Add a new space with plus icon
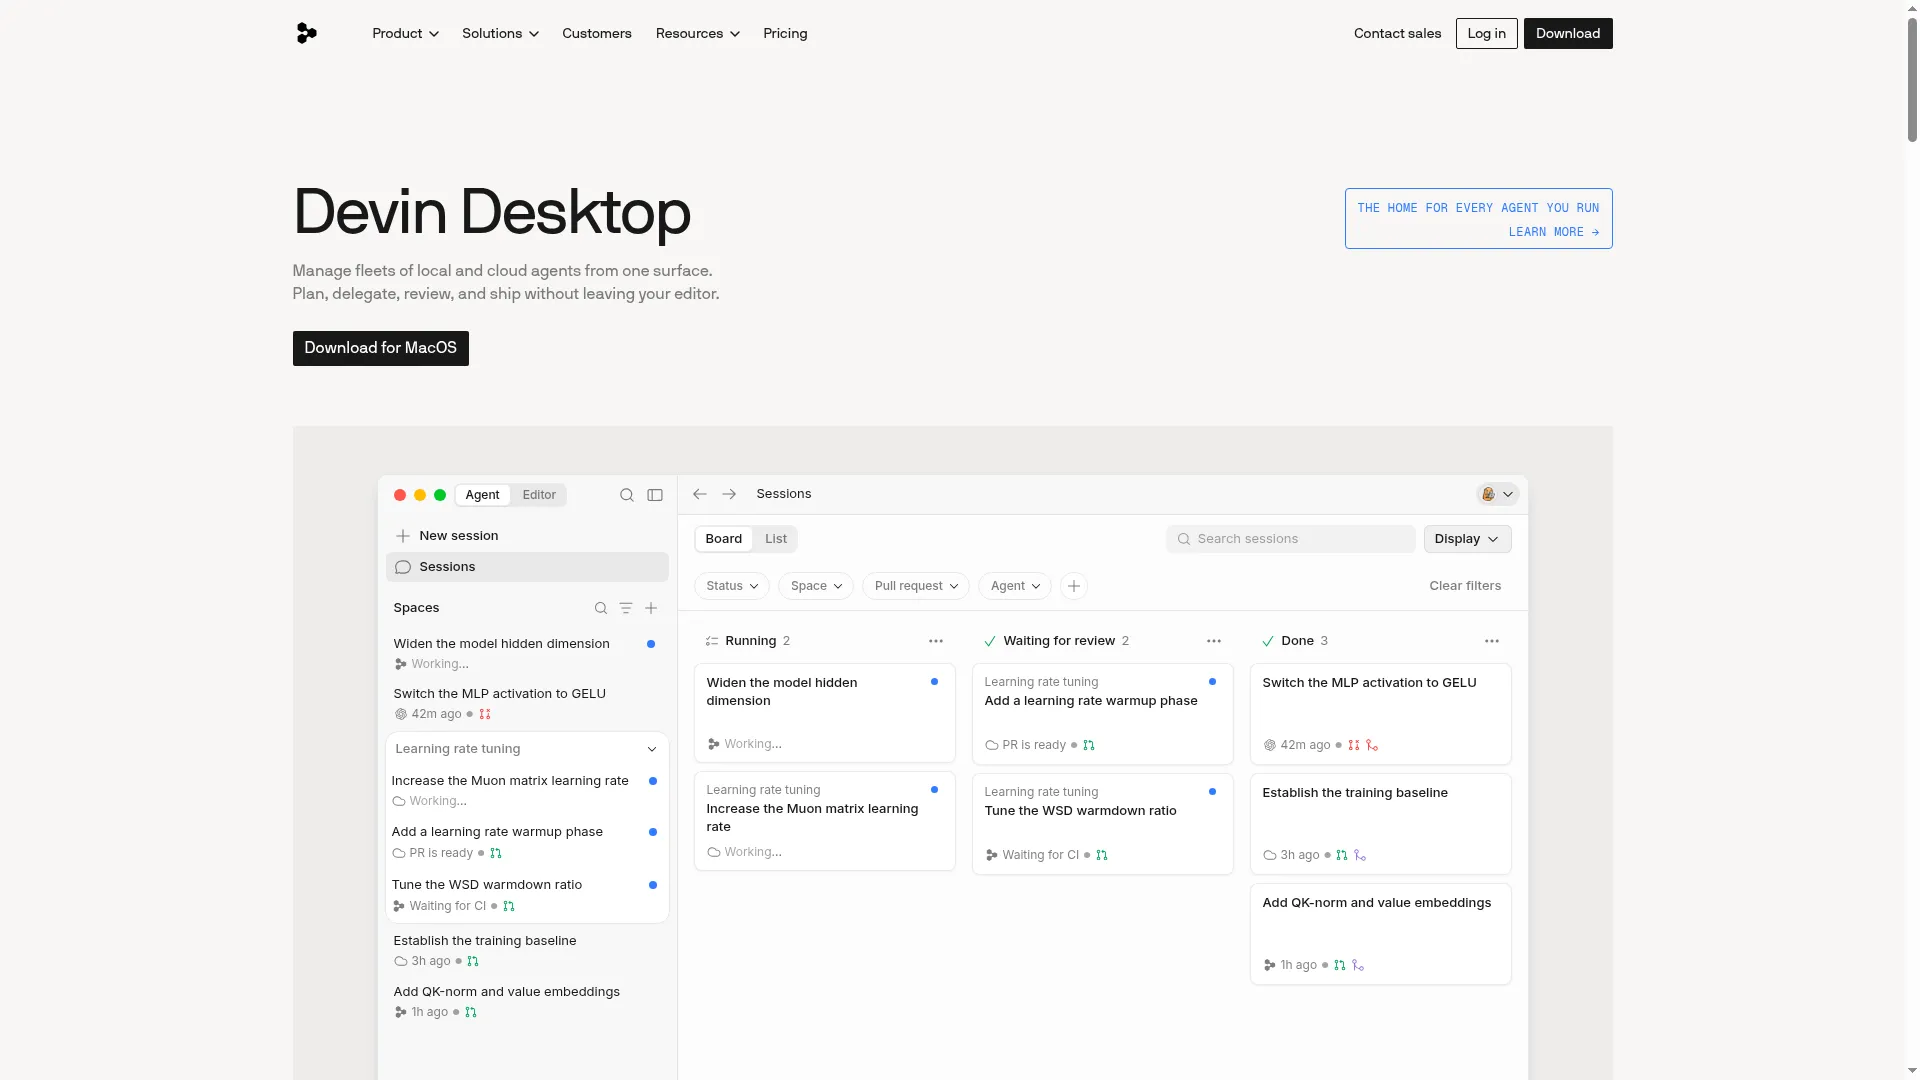This screenshot has width=1920, height=1080. (651, 608)
